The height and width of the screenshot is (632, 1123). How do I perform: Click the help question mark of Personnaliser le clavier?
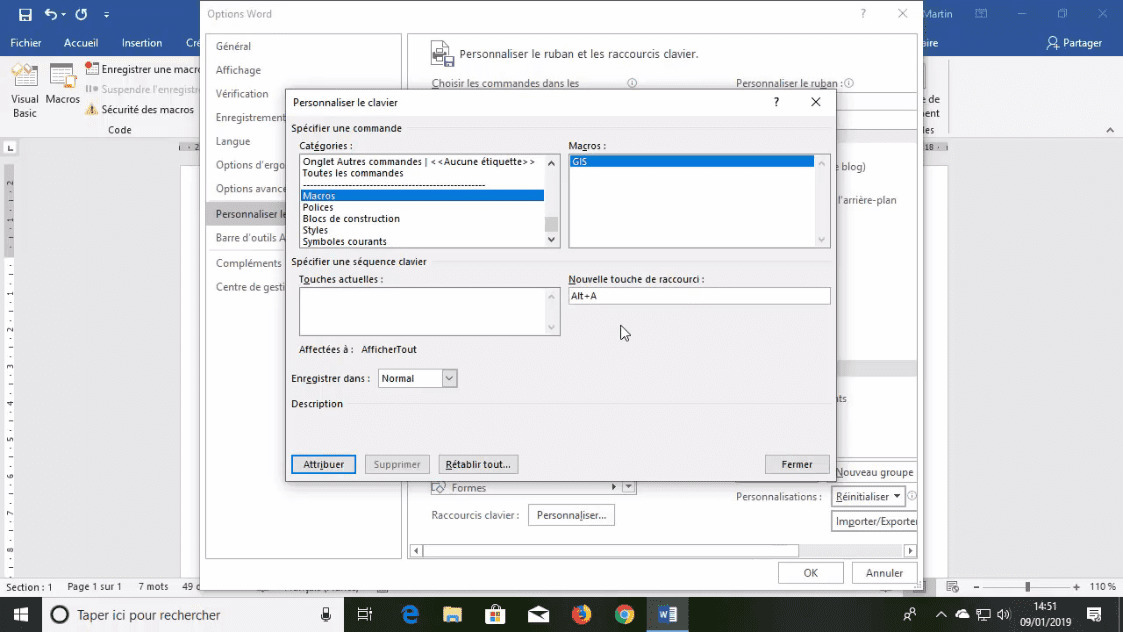tap(776, 102)
